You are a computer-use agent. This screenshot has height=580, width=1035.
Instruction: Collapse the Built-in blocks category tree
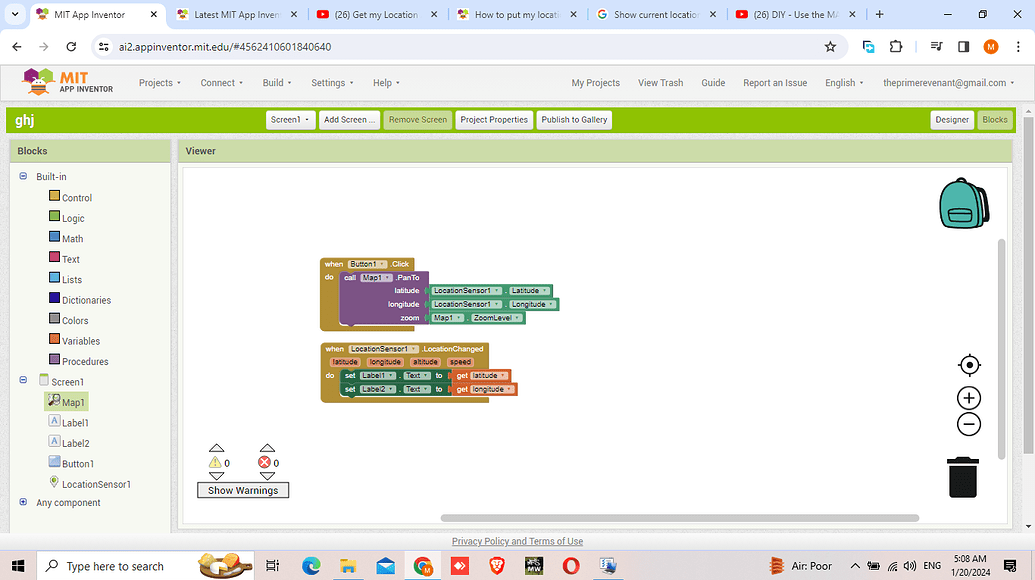(x=22, y=176)
